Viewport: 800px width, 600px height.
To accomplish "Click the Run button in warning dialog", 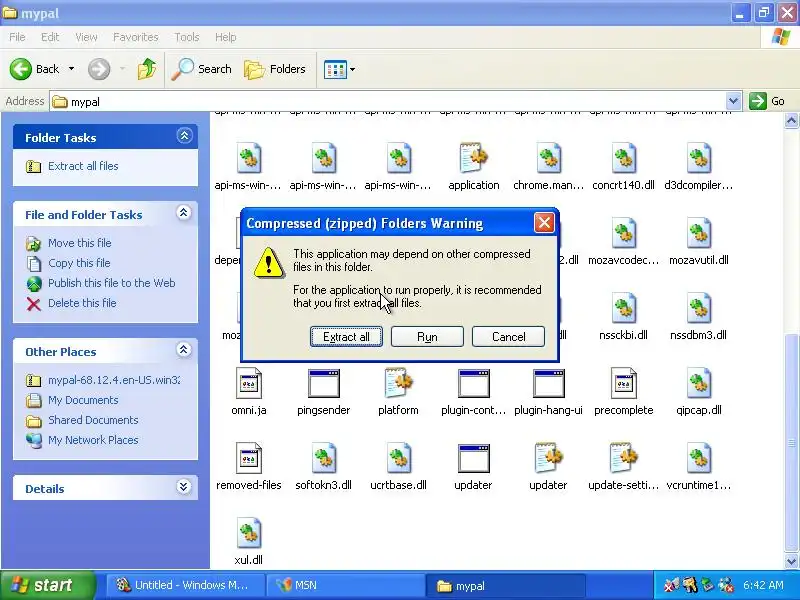I will click(427, 337).
